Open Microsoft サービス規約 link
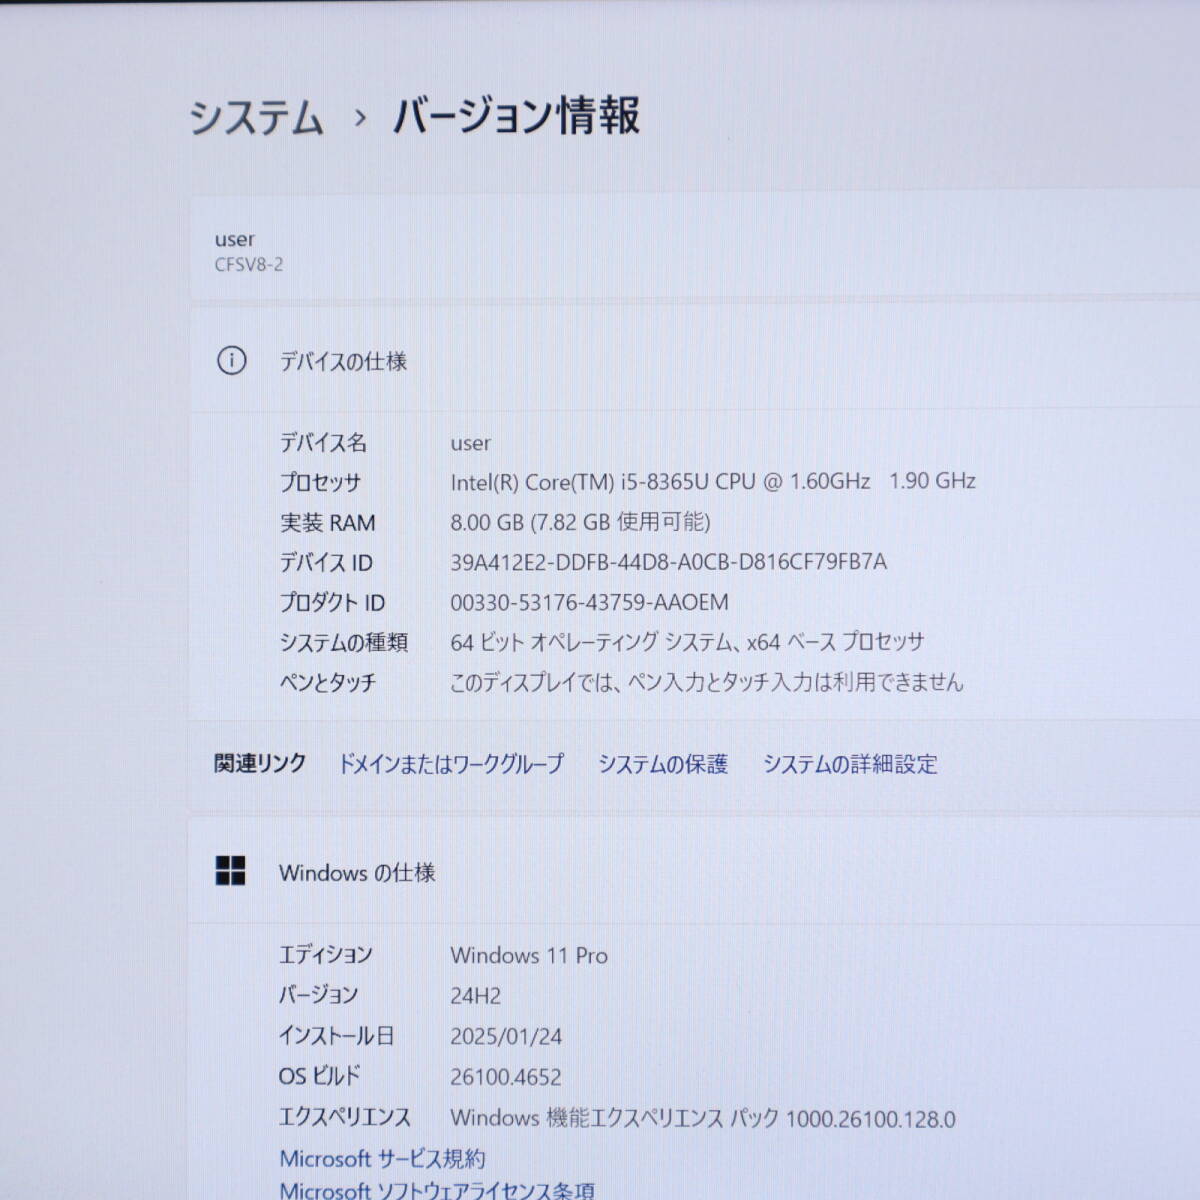 (x=382, y=1159)
